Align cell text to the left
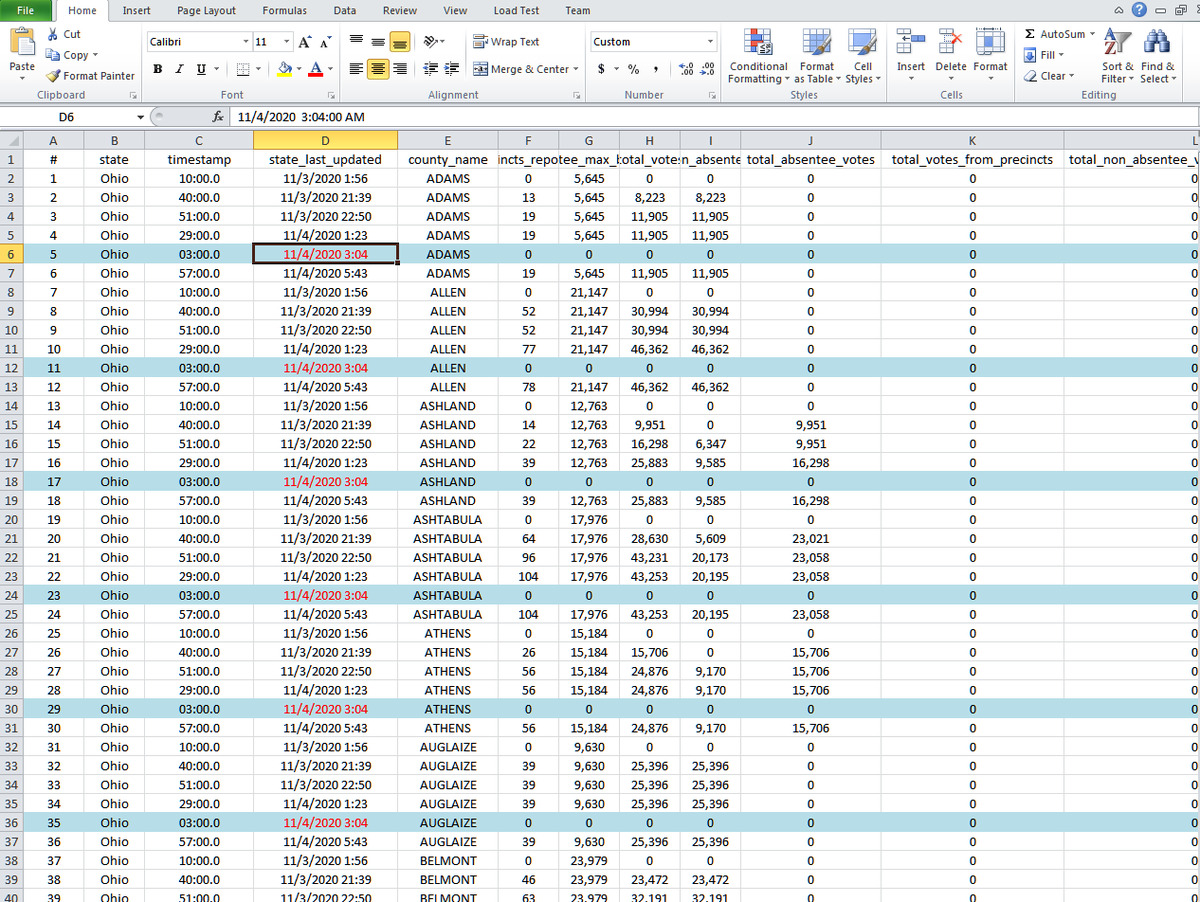The height and width of the screenshot is (902, 1200). (x=355, y=69)
